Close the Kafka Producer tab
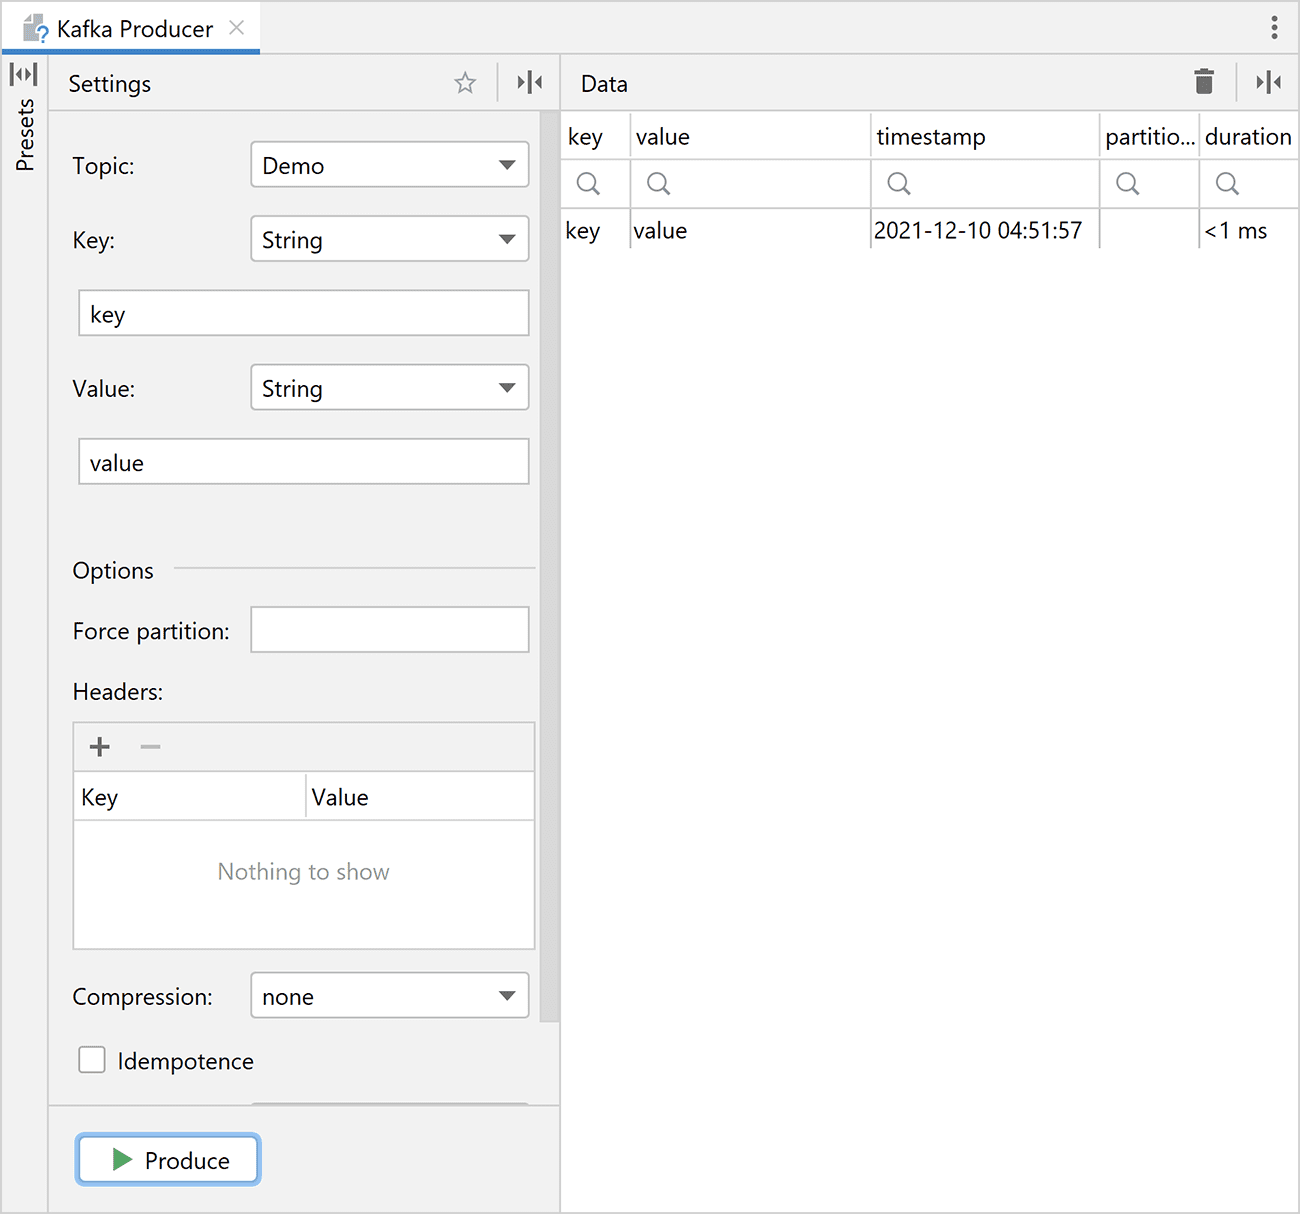Image resolution: width=1300 pixels, height=1214 pixels. (237, 28)
